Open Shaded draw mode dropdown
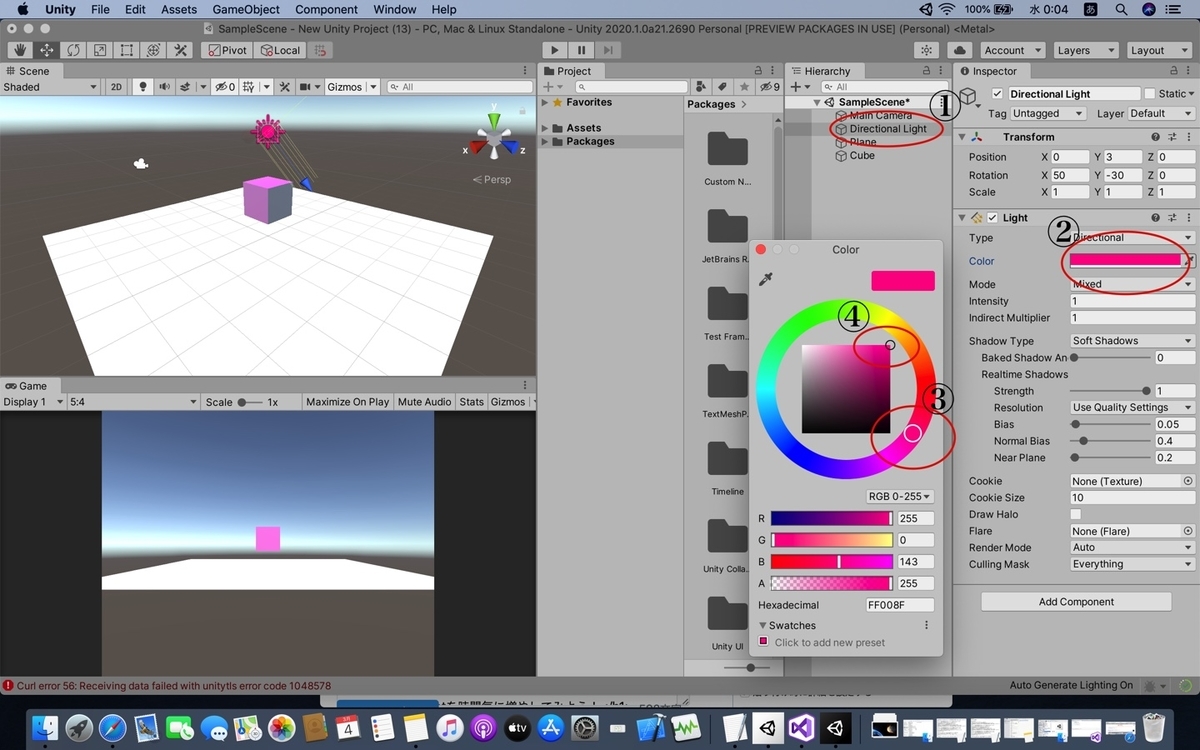Screen dimensions: 1200x750 point(50,87)
